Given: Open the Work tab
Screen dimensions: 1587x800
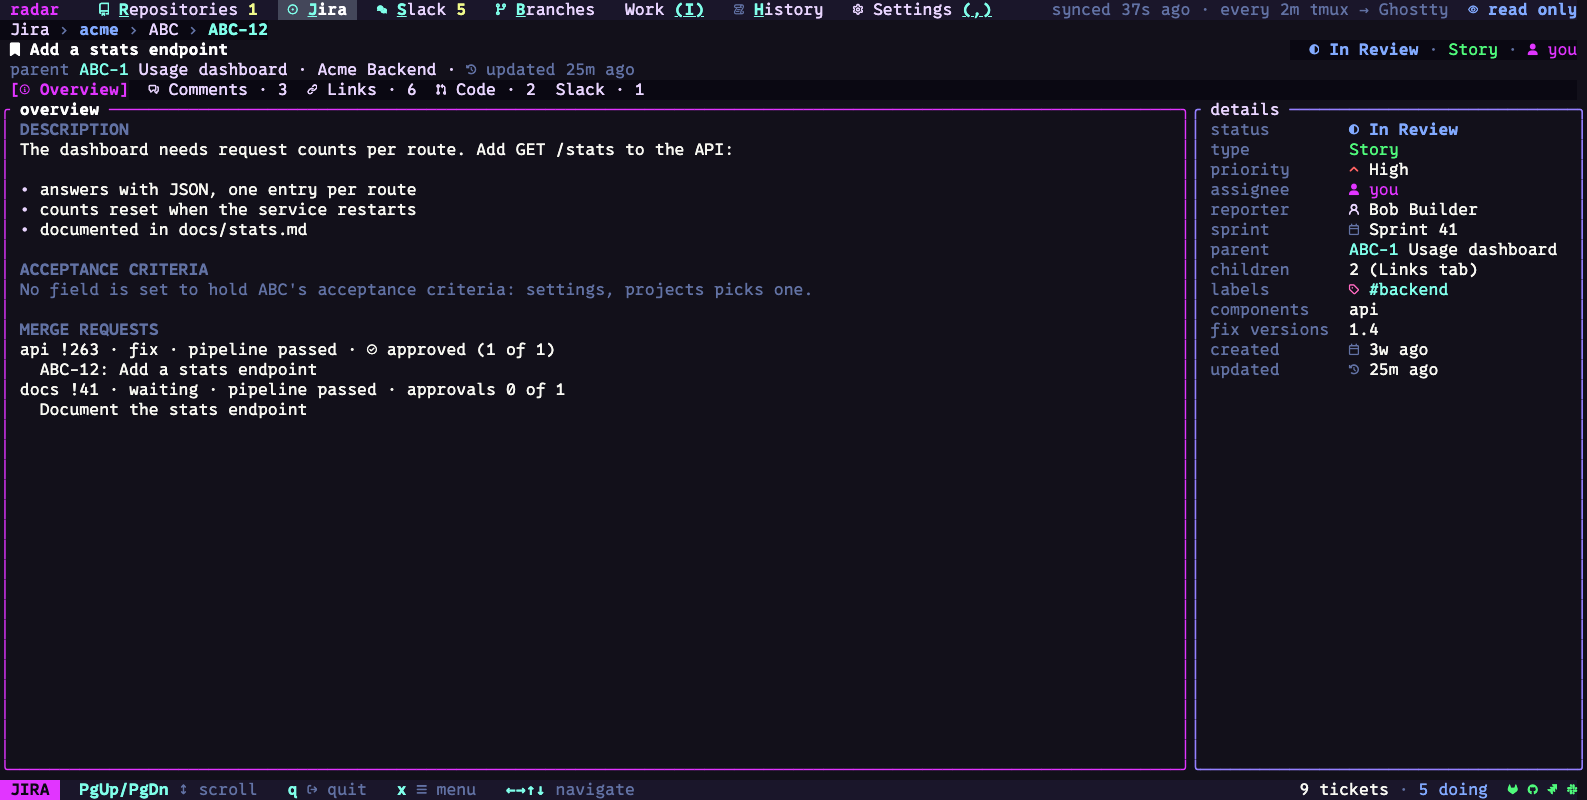Looking at the screenshot, I should [664, 9].
